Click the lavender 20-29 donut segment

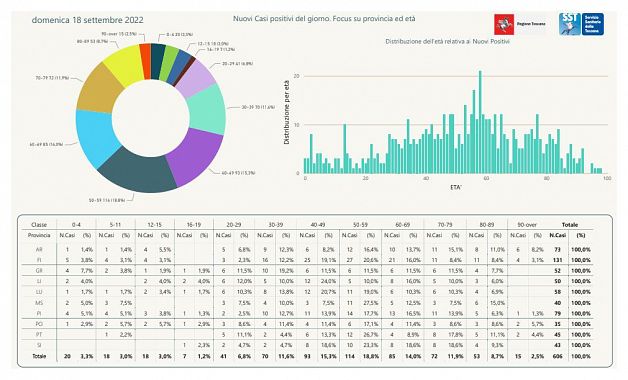point(196,78)
